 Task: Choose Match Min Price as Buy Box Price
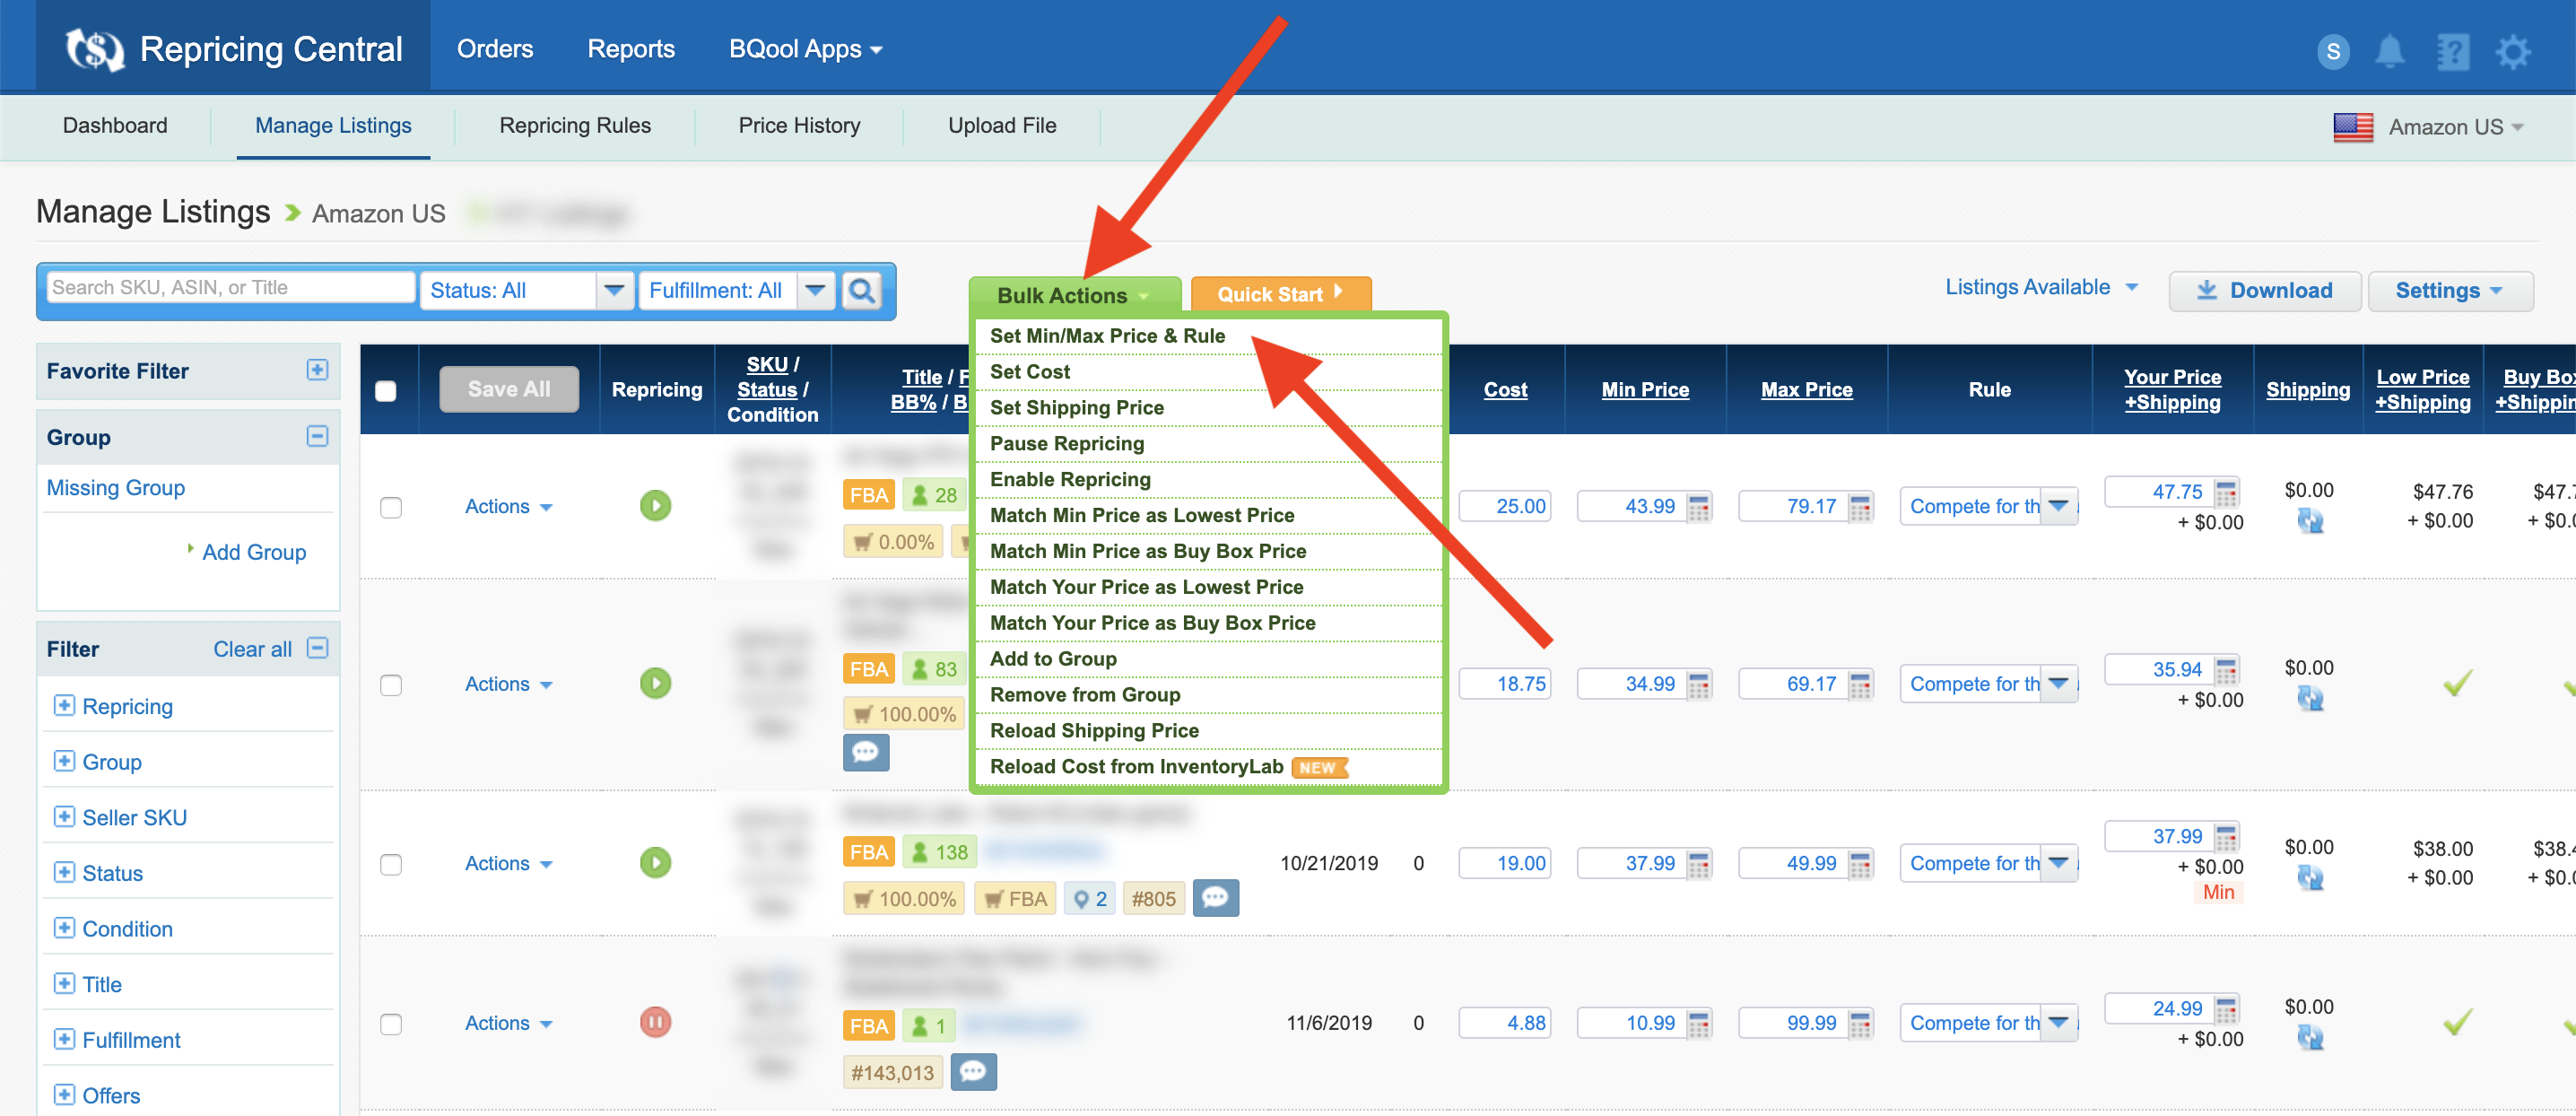tap(1208, 552)
